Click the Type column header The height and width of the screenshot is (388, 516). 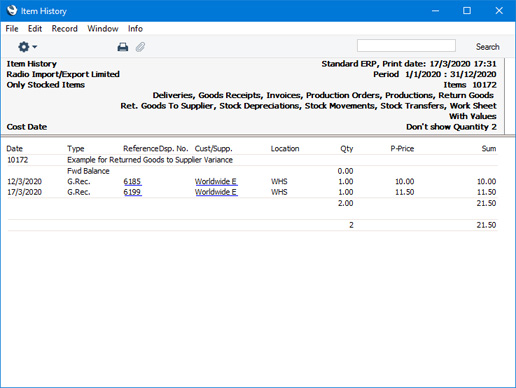(x=76, y=149)
